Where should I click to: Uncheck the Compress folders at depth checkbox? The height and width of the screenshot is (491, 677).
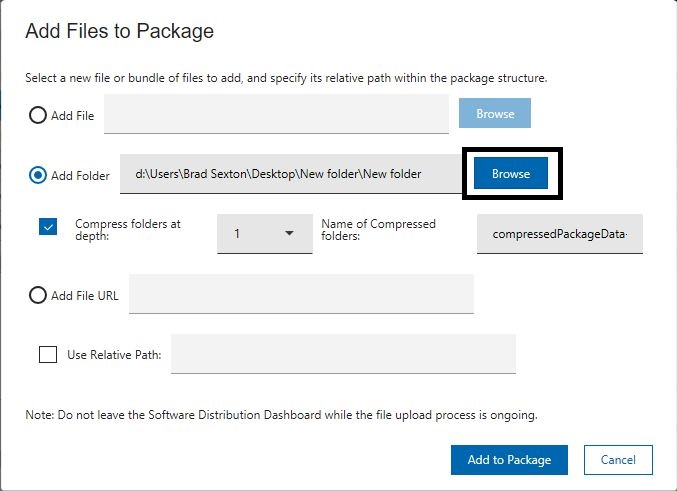[48, 226]
